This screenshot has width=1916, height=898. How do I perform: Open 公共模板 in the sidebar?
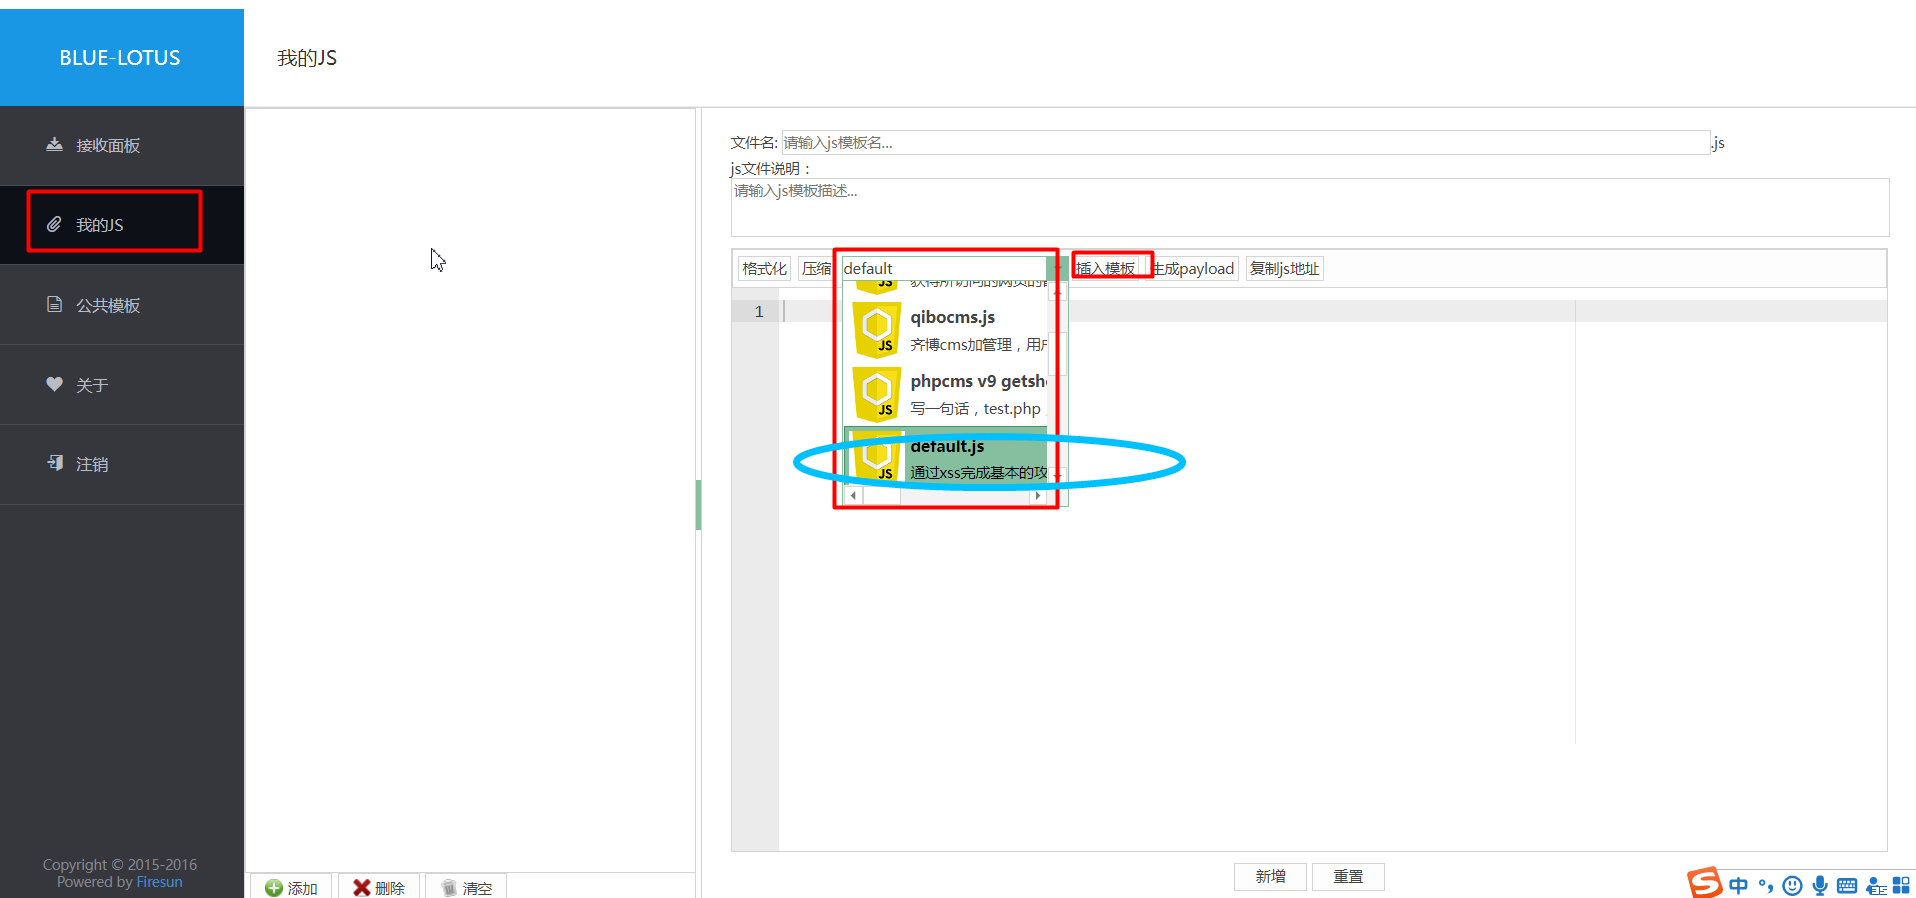tap(121, 305)
